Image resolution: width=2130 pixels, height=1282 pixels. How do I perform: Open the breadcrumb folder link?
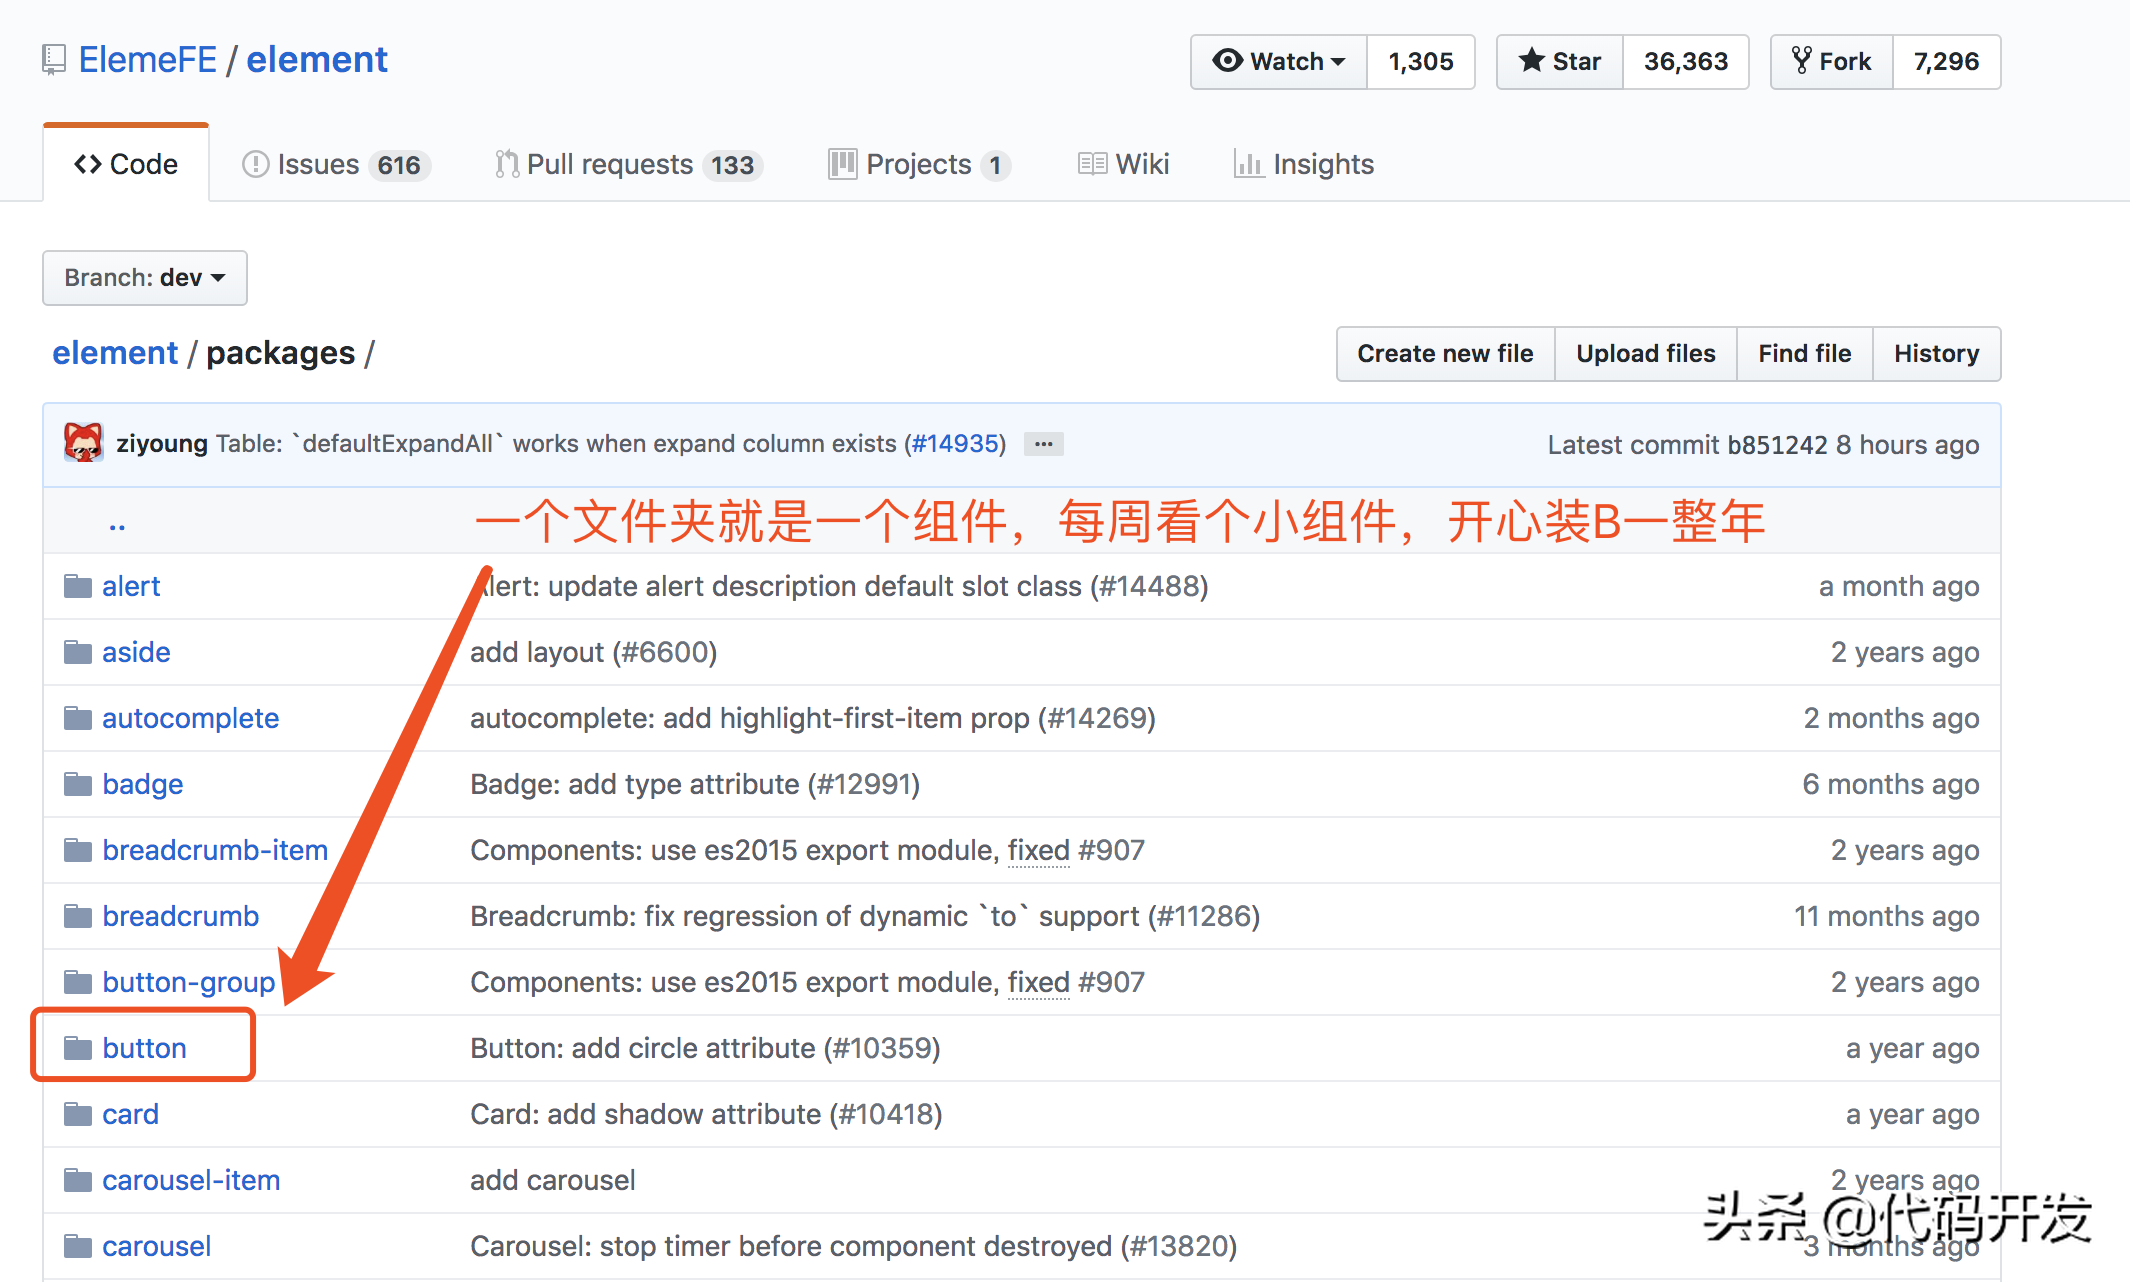pos(181,916)
